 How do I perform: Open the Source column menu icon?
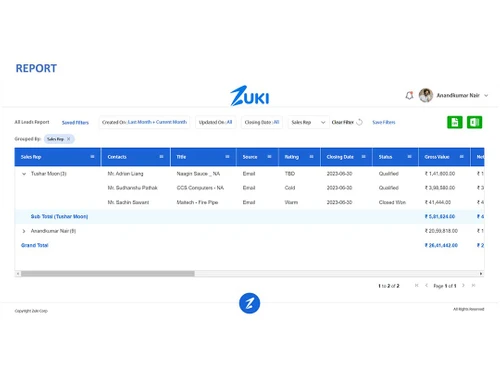click(x=269, y=157)
